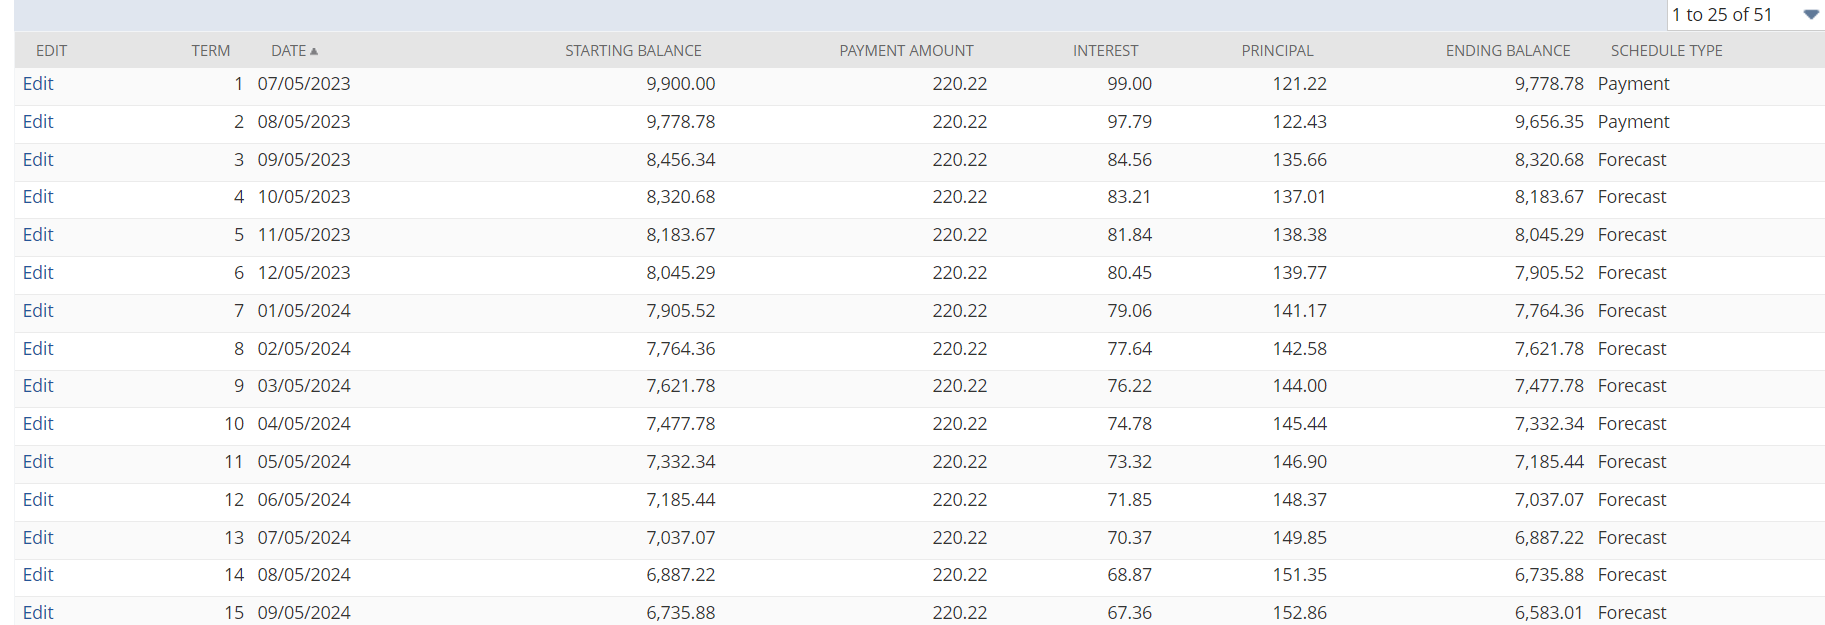This screenshot has height=625, width=1825.
Task: Click interest value 68.87
Action: 1130,575
